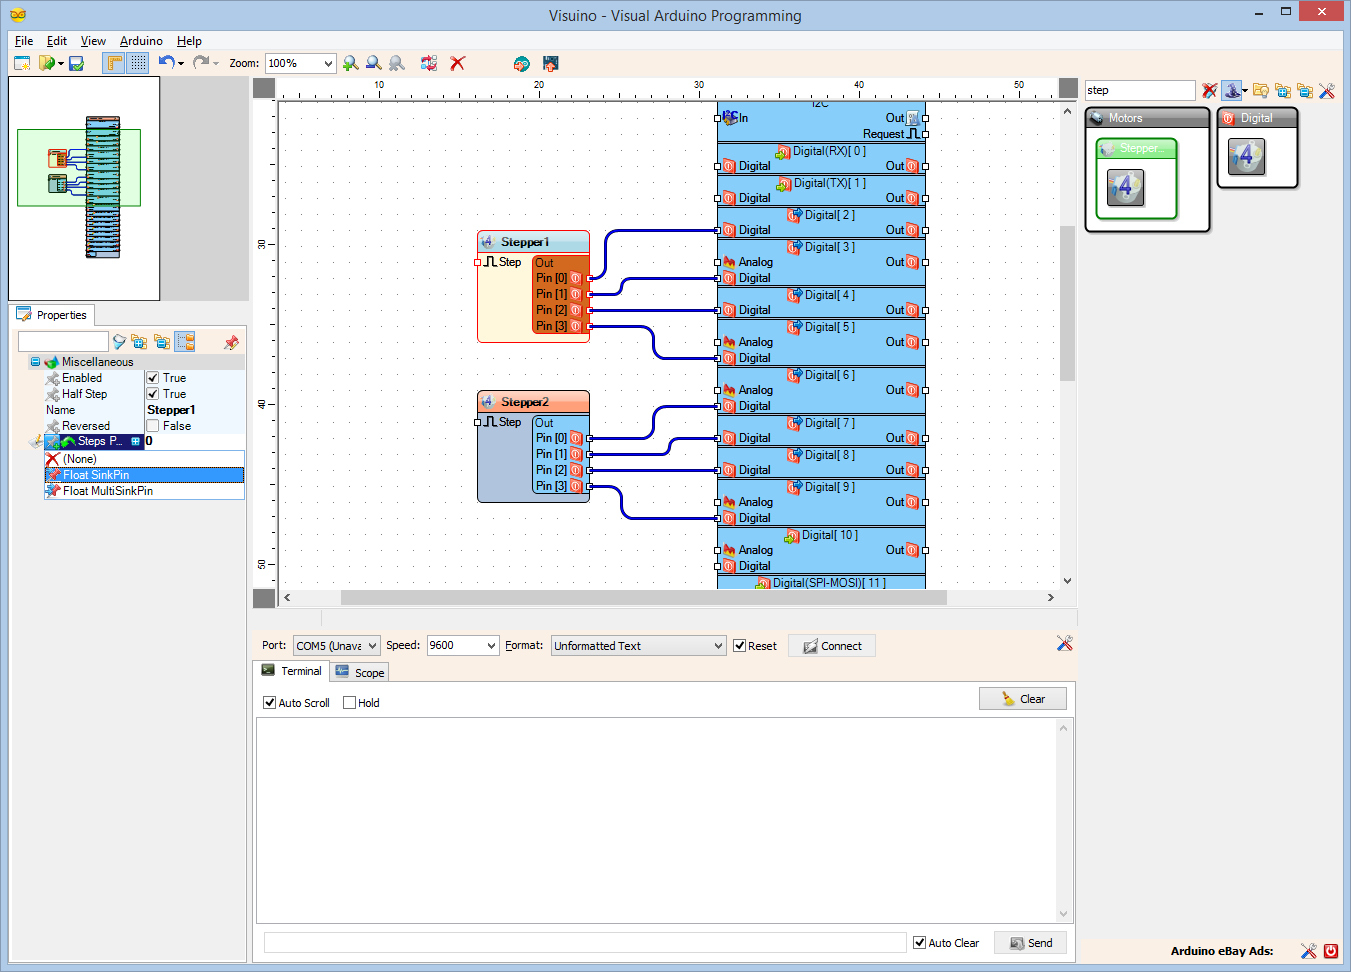Collapse the Miscellaneous properties group
Viewport: 1351px width, 972px height.
(x=35, y=361)
